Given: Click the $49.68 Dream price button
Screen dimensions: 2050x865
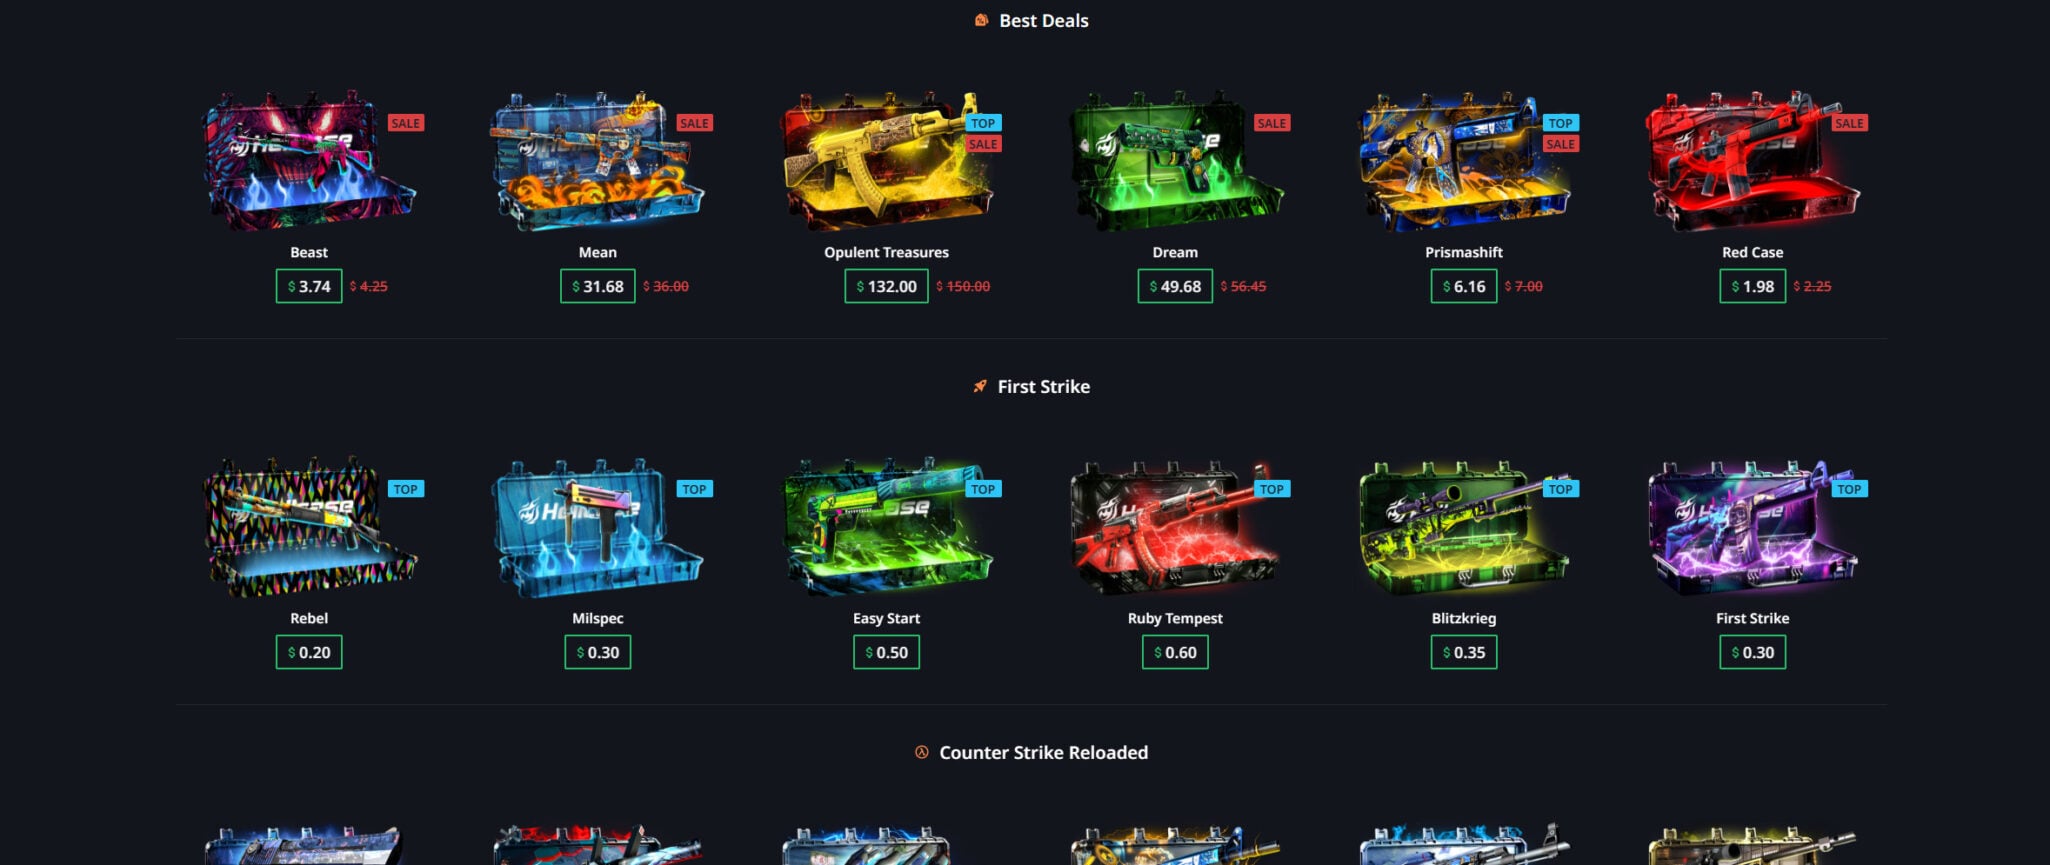Looking at the screenshot, I should [x=1175, y=286].
